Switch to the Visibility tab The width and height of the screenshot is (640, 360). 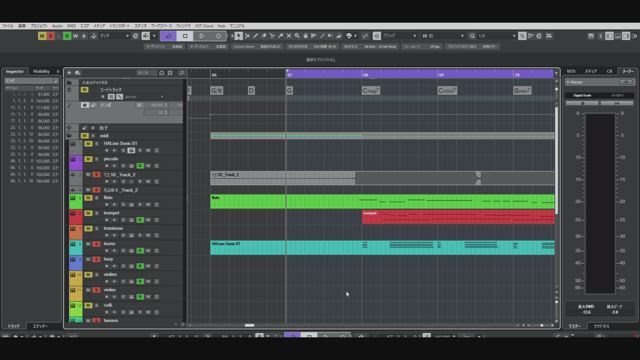[41, 71]
